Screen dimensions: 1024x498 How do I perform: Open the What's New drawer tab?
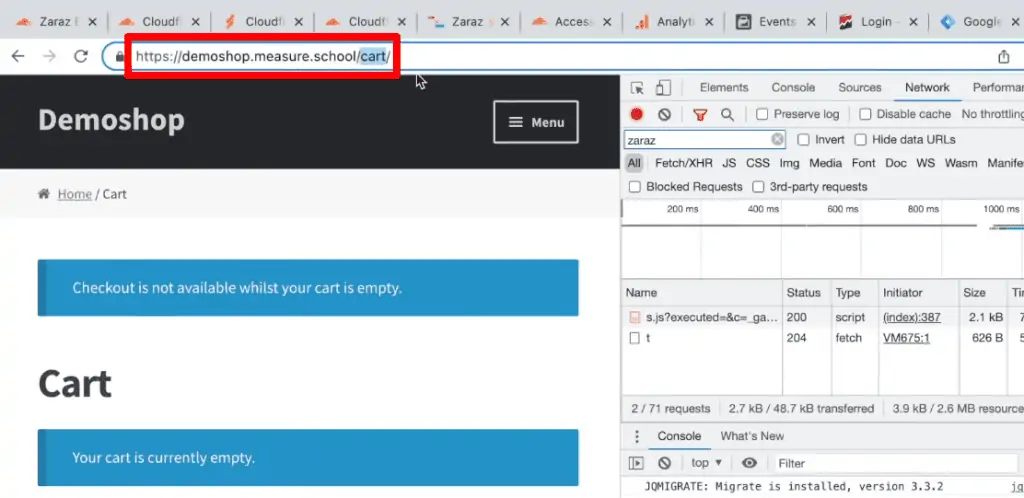click(752, 437)
